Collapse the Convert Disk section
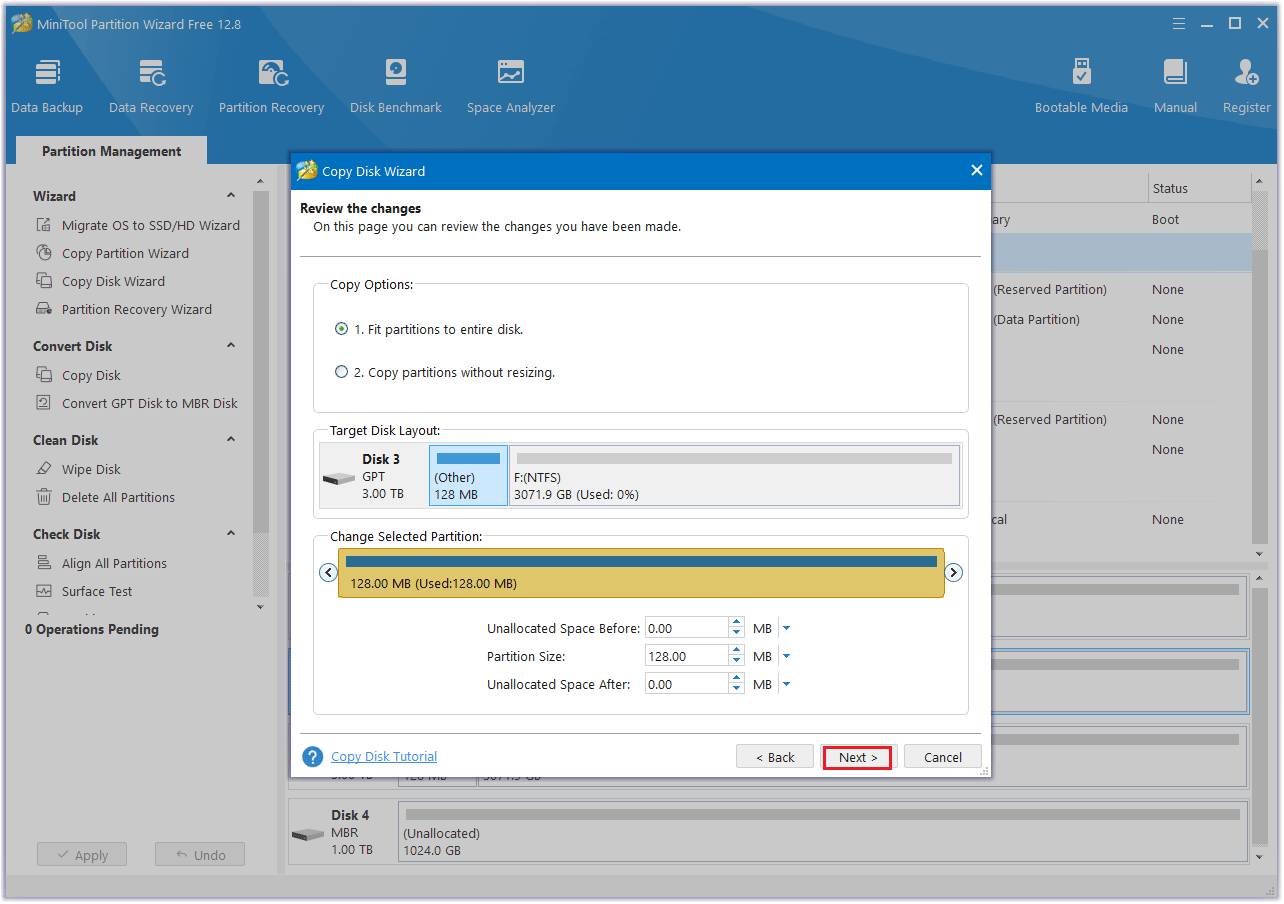The height and width of the screenshot is (904, 1284). (x=231, y=346)
